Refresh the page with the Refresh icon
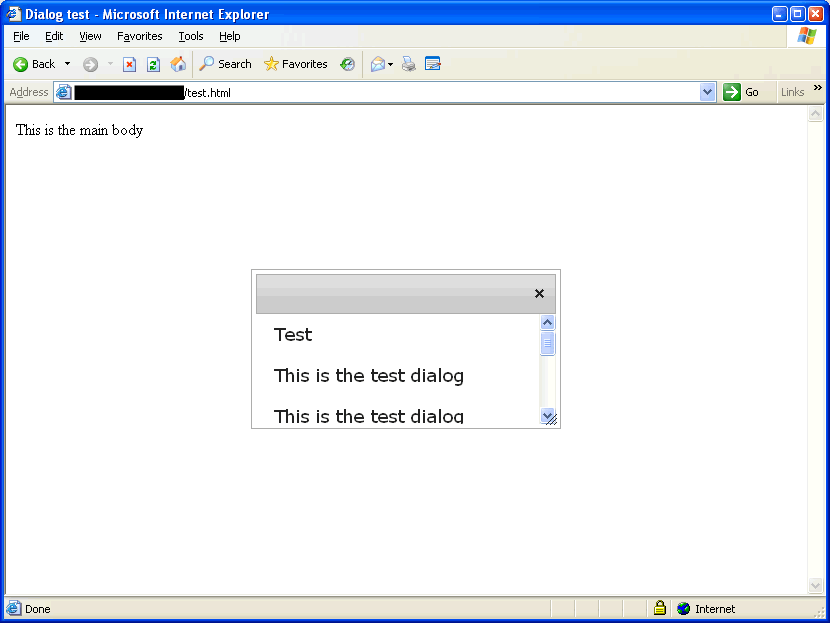Viewport: 830px width, 623px height. pos(153,64)
